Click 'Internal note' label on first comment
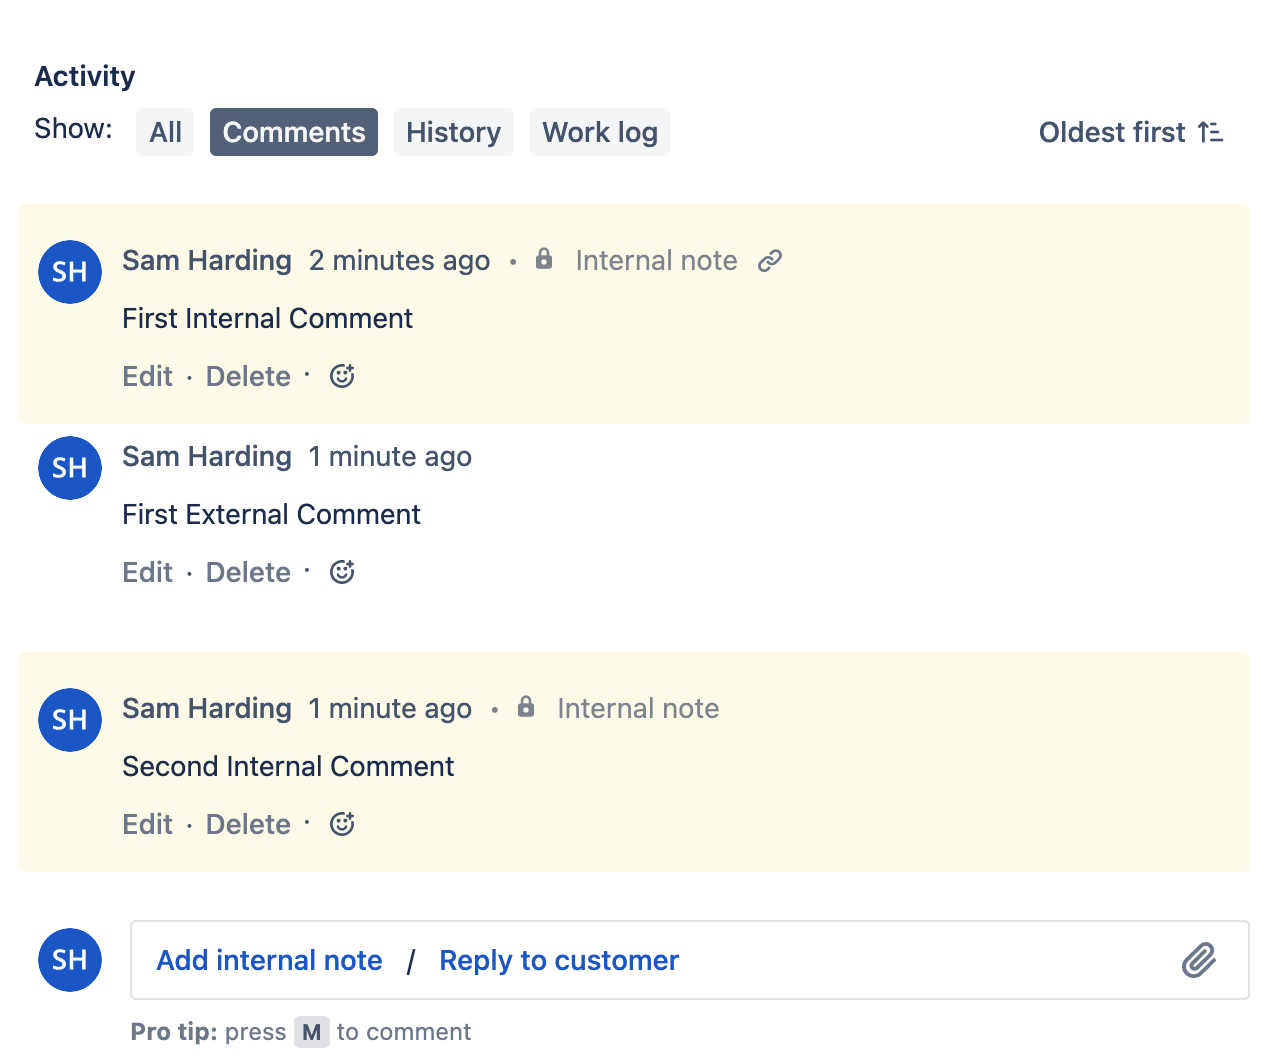The width and height of the screenshot is (1284, 1064). pyautogui.click(x=656, y=260)
